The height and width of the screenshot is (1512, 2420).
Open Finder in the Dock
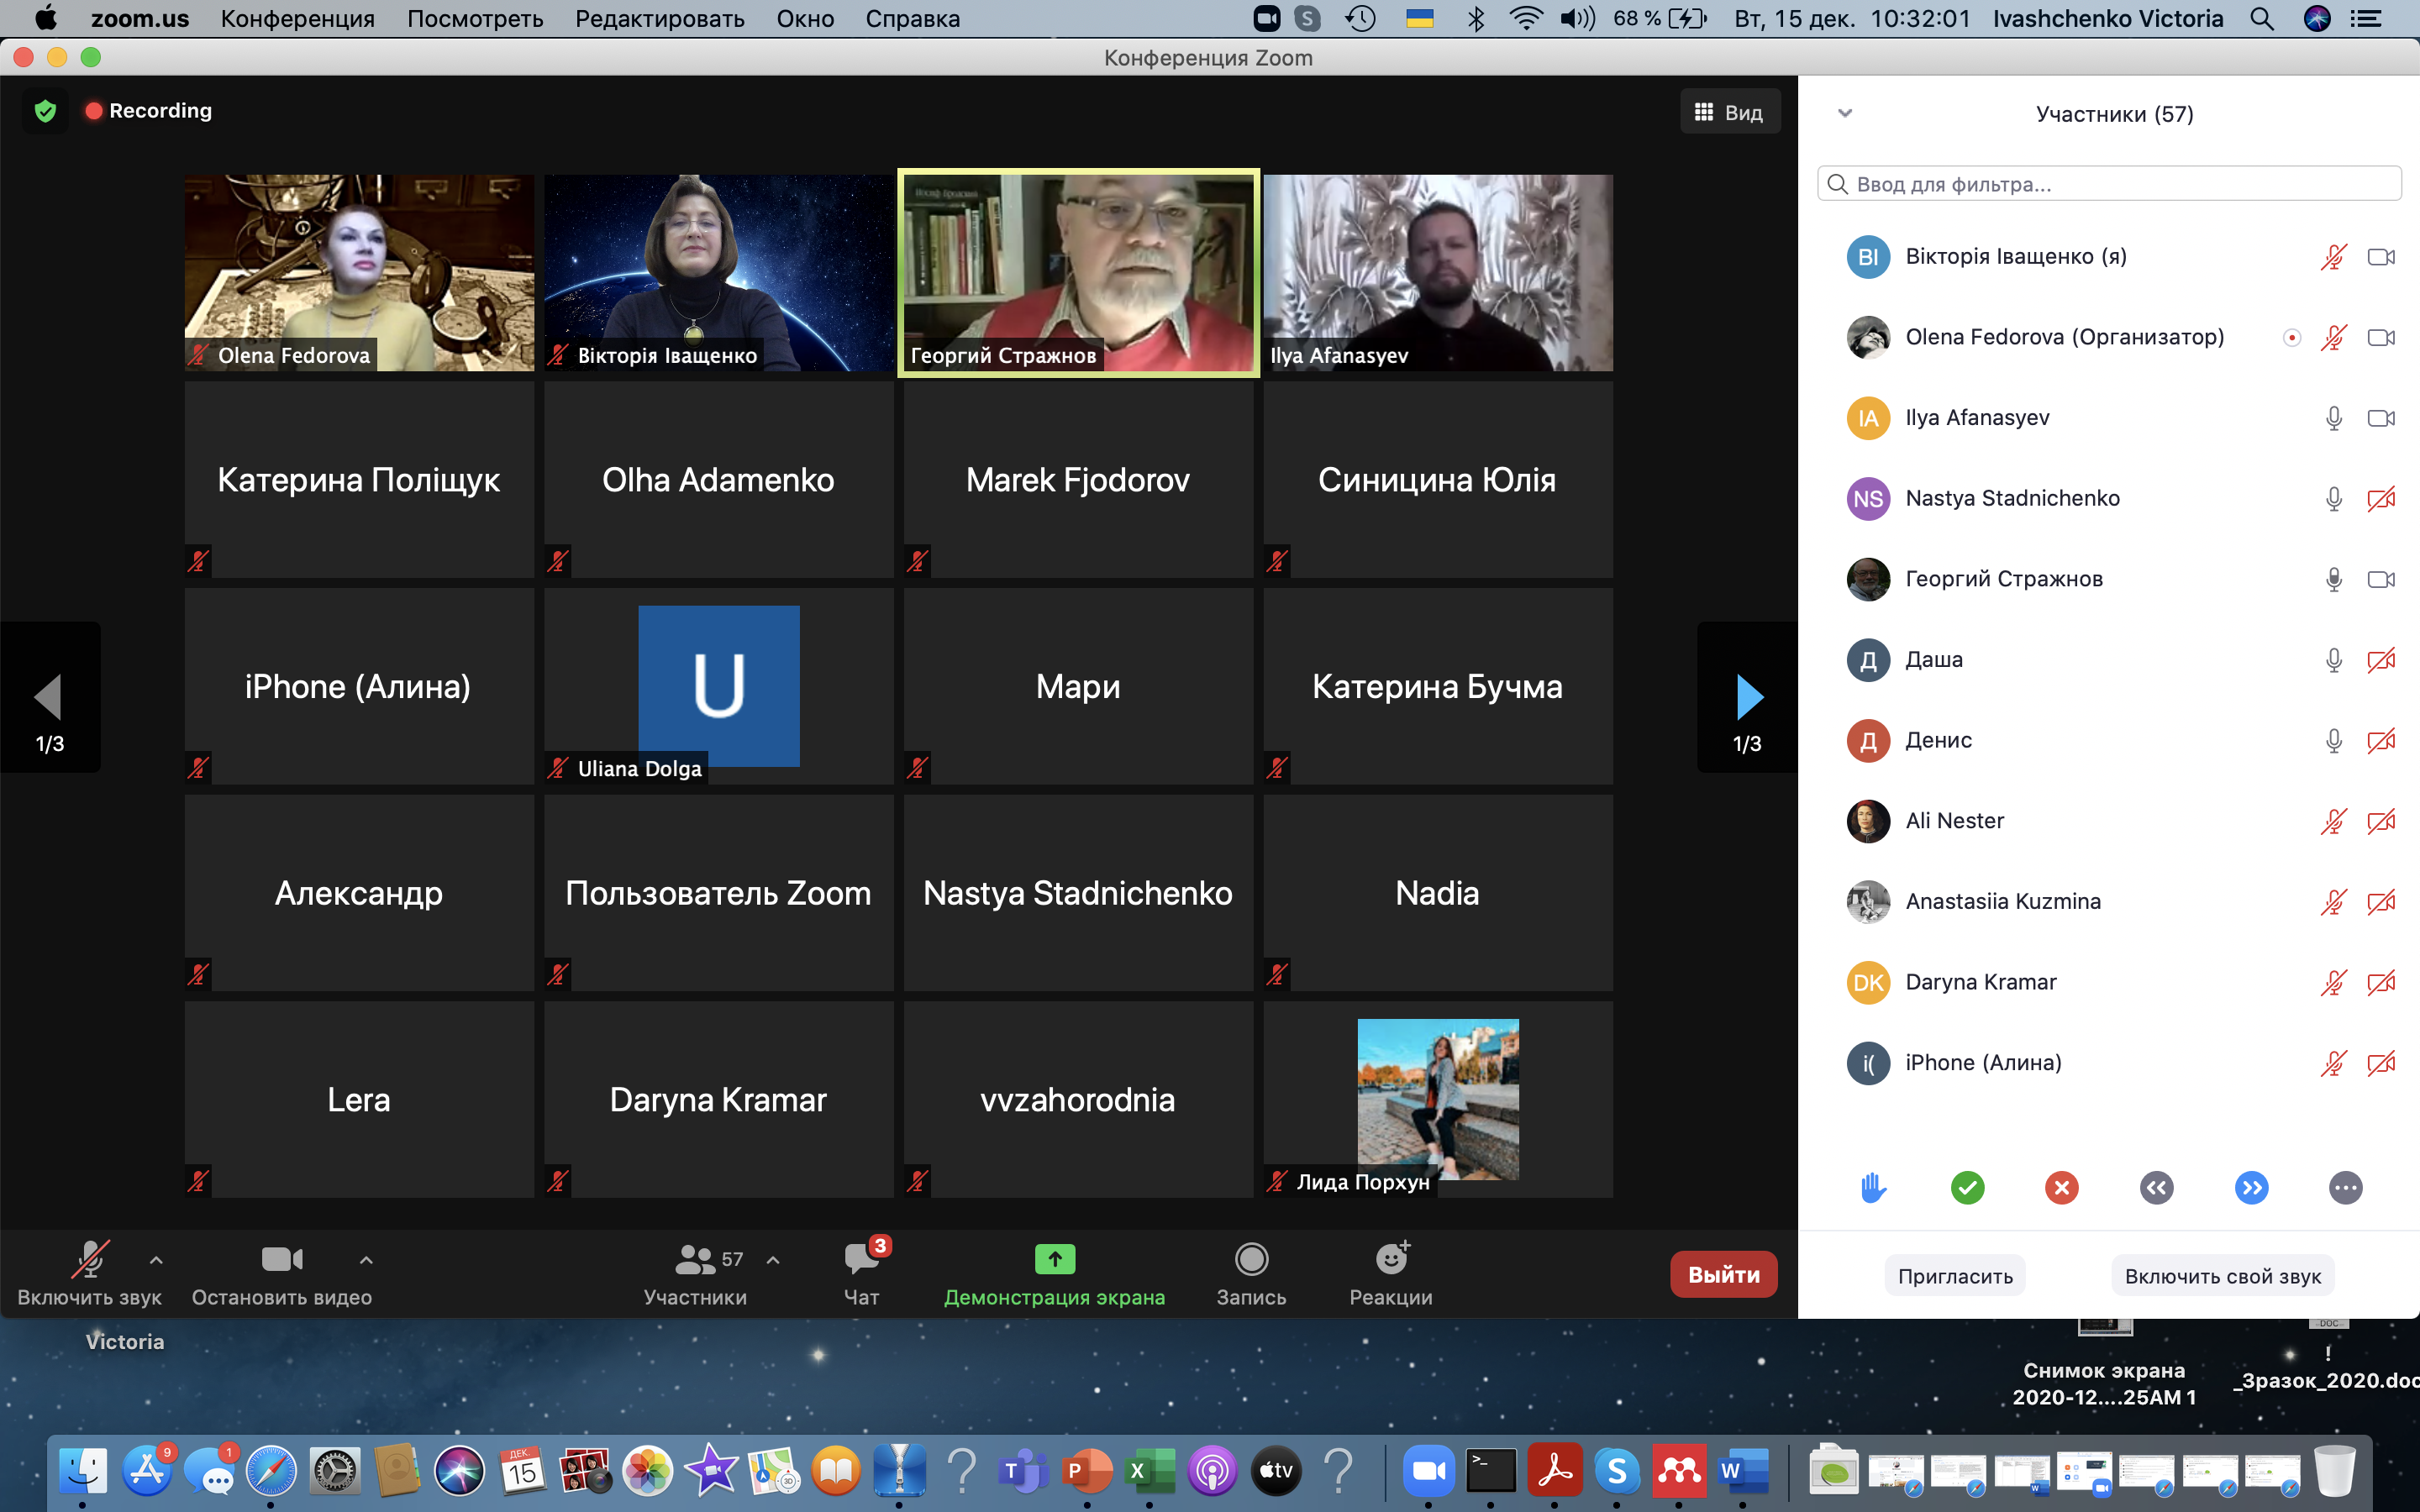point(83,1470)
